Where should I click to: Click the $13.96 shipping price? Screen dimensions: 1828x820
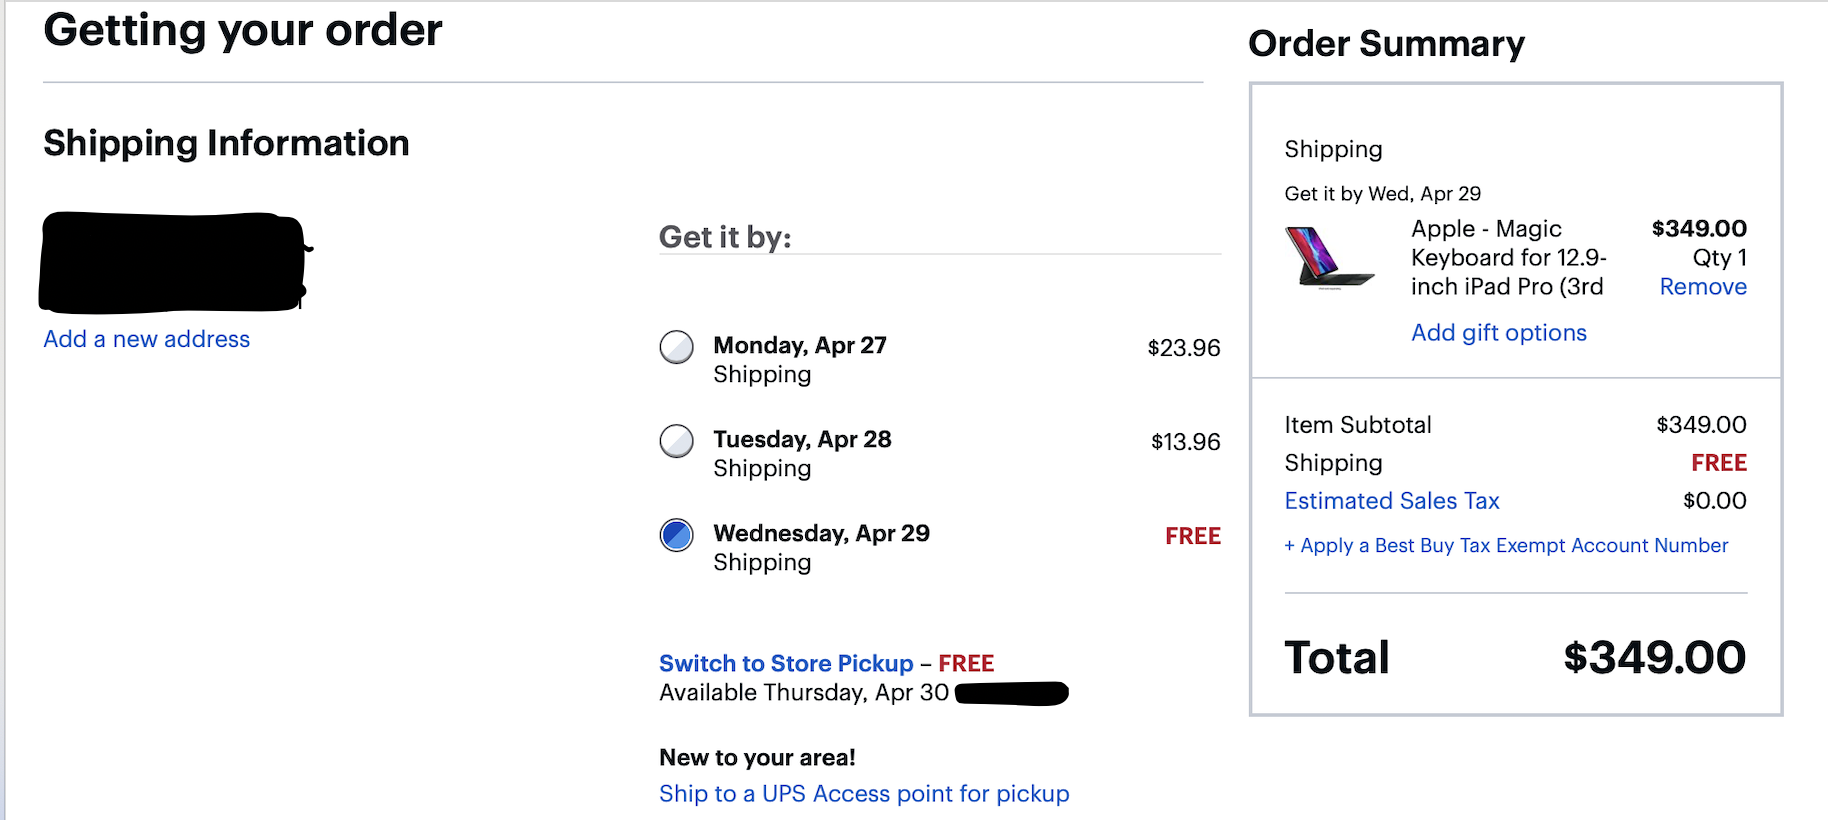click(x=1185, y=442)
